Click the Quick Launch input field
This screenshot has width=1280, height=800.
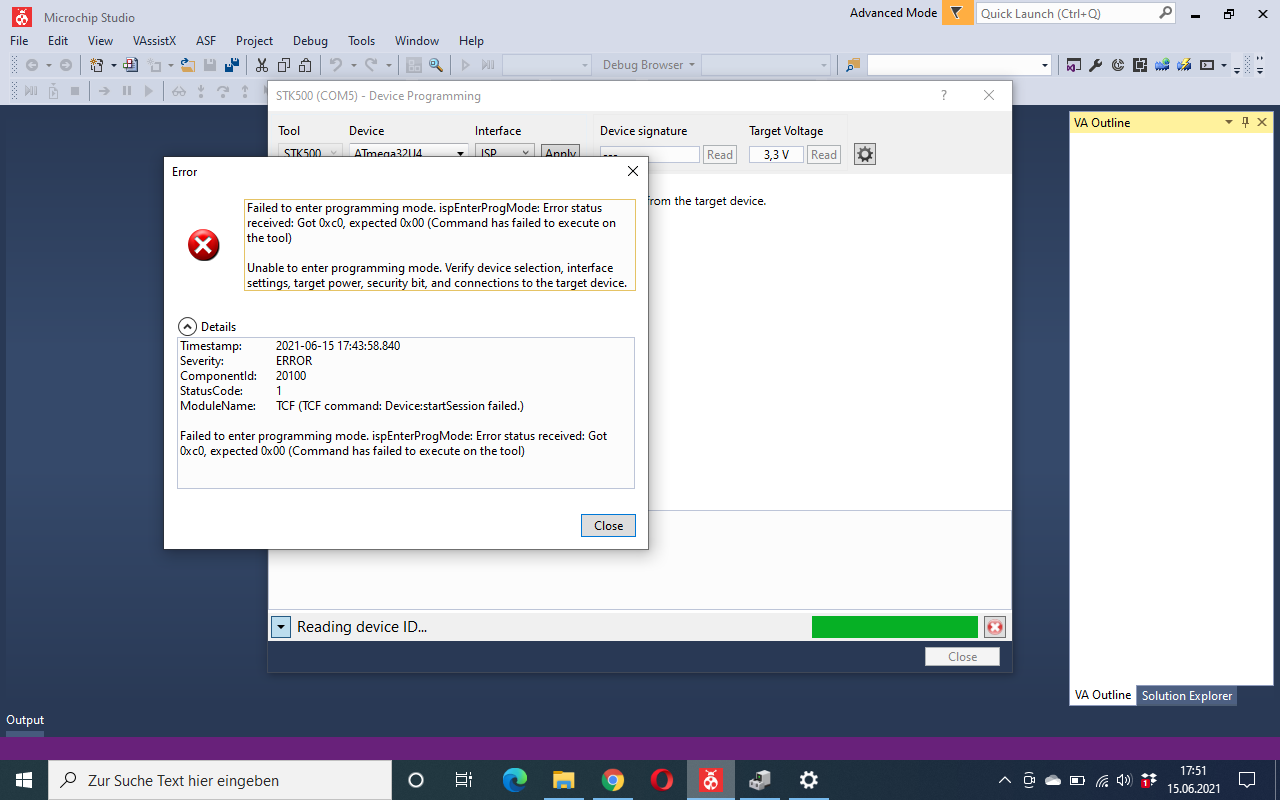(x=1066, y=13)
